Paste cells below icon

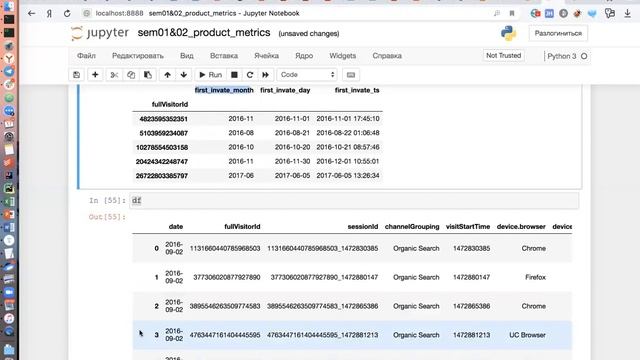(148, 75)
